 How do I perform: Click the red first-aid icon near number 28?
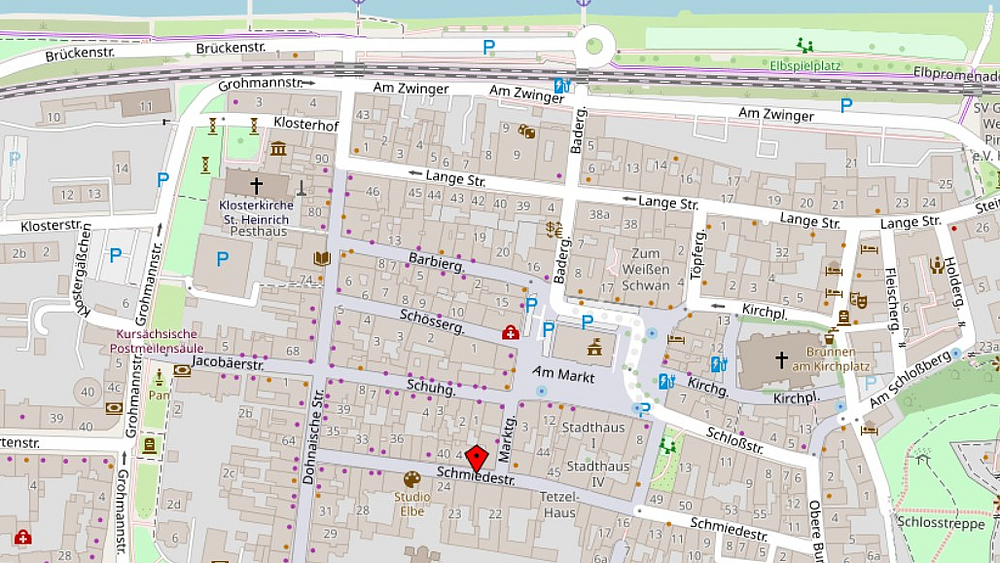click(x=23, y=537)
